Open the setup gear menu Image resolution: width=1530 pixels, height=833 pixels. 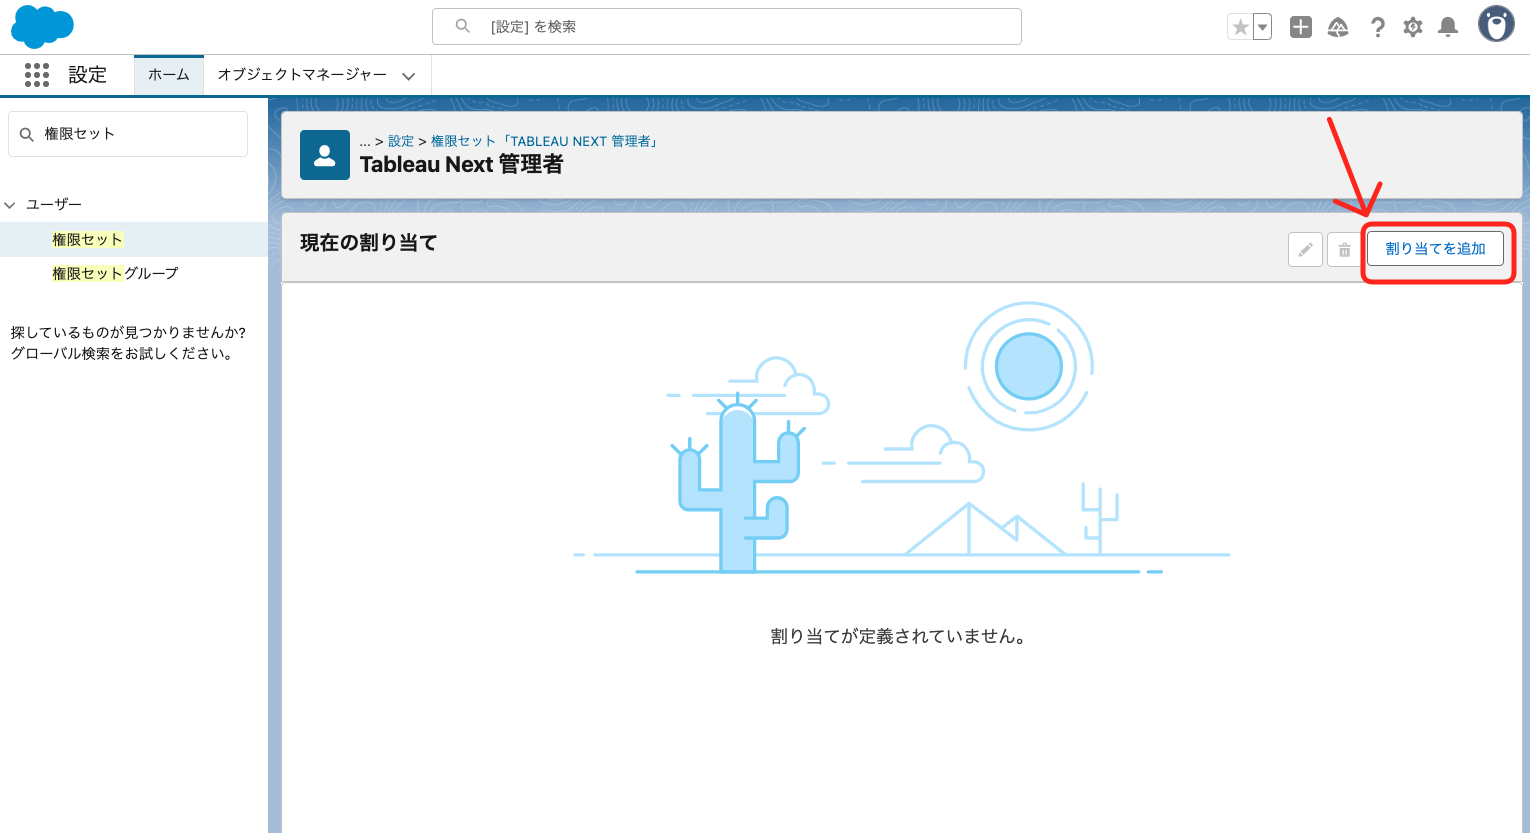(1412, 27)
